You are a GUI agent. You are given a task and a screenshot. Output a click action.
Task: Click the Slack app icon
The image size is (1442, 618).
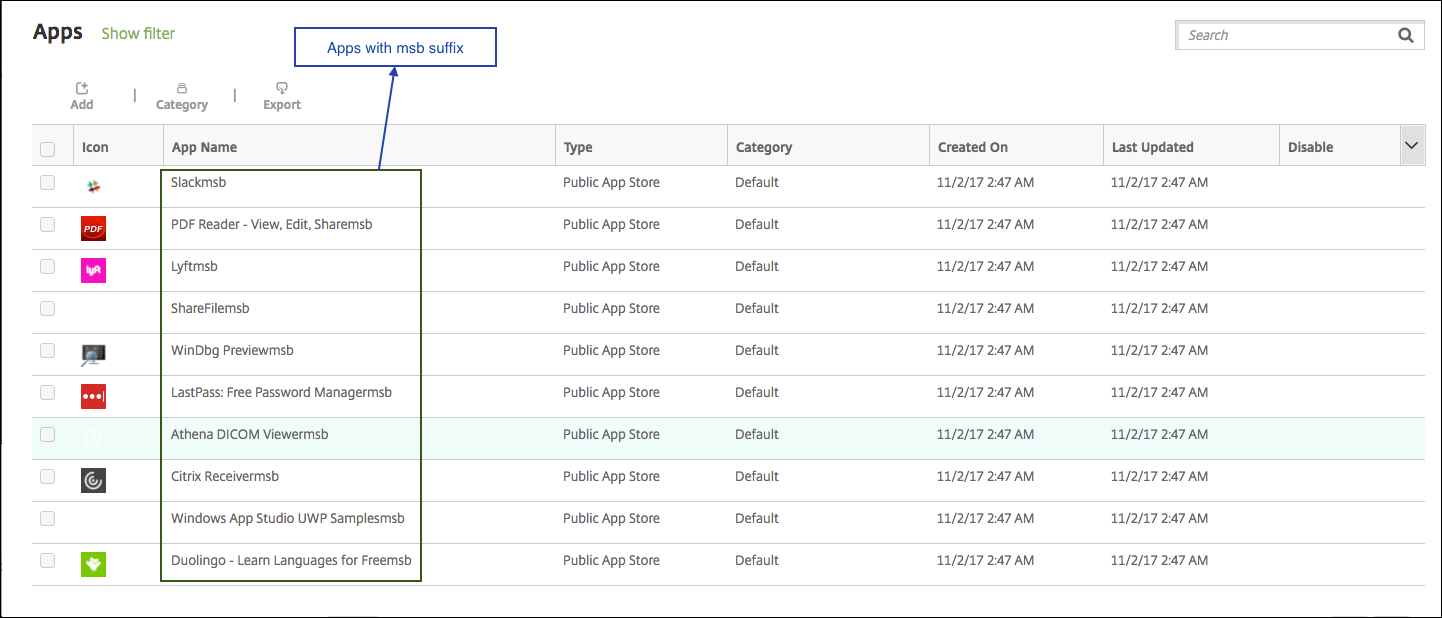[93, 186]
